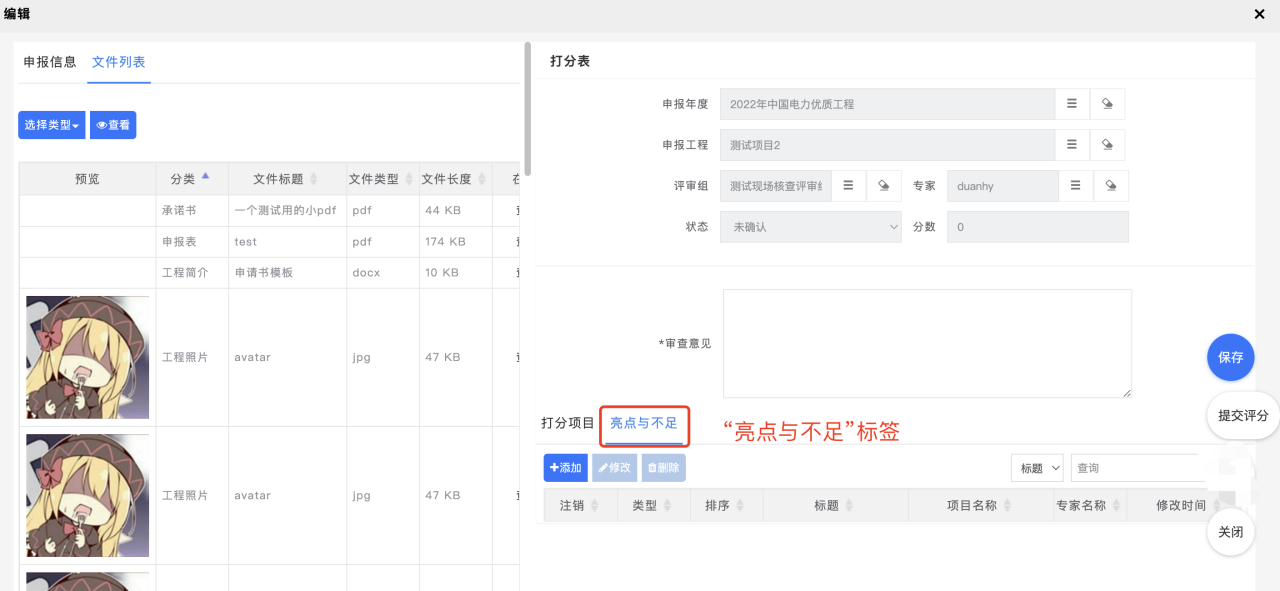Switch to the 打分项目 tab
Screen dimensions: 1280x591
568,423
